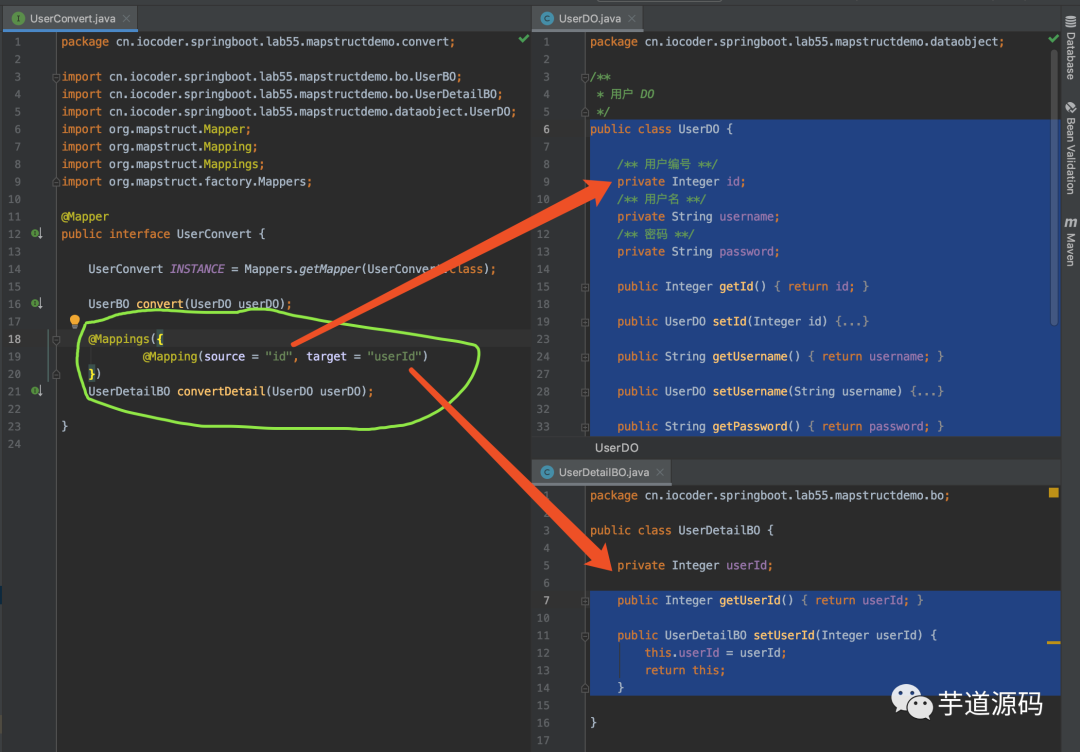Close the UserConvert.java tab

(x=126, y=19)
